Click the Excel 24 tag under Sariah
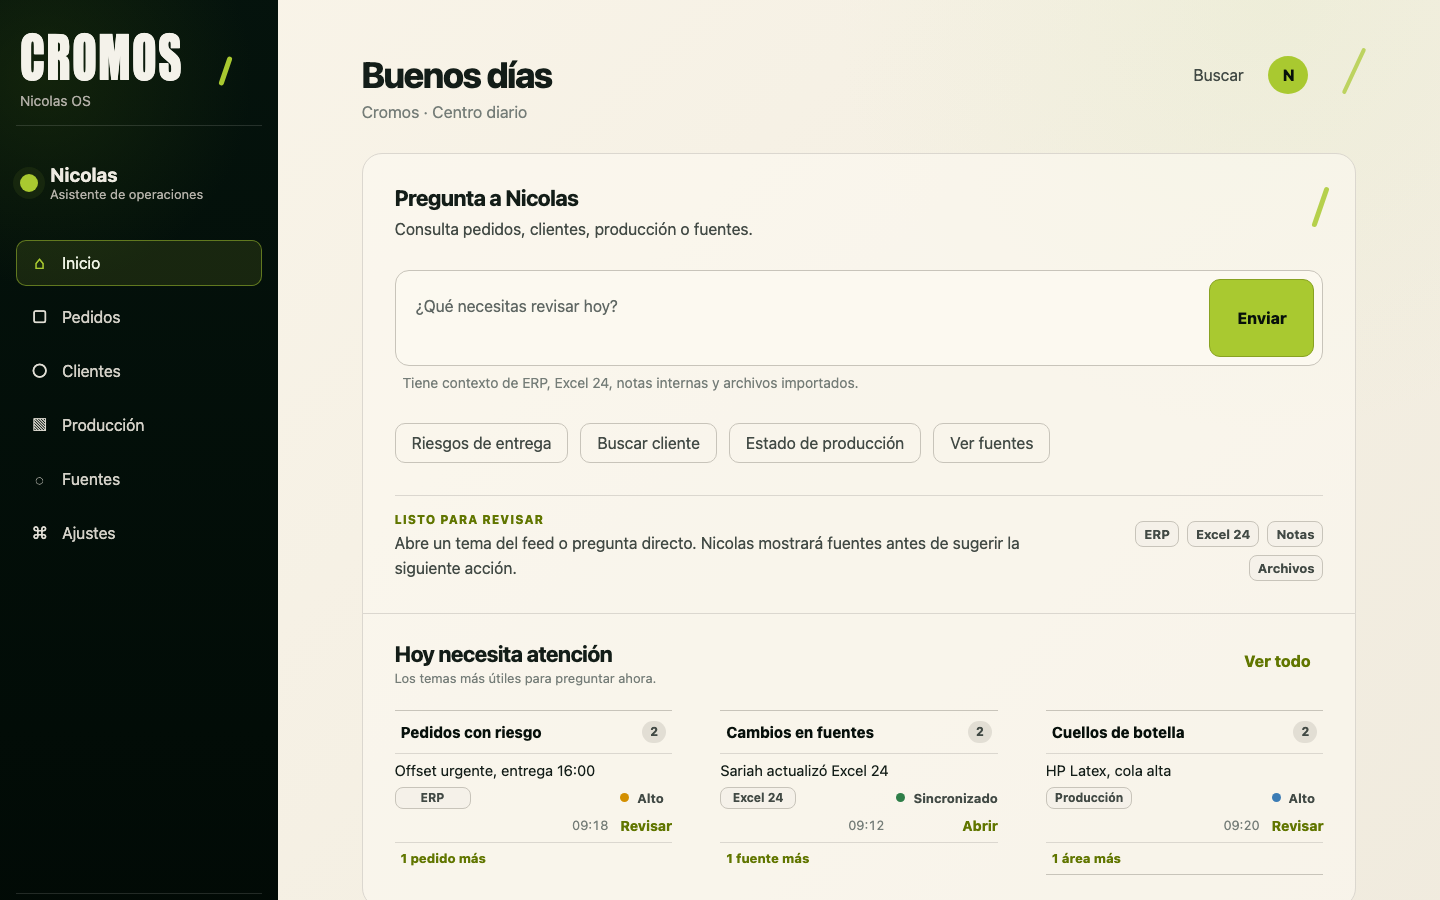1440x900 pixels. pyautogui.click(x=758, y=798)
